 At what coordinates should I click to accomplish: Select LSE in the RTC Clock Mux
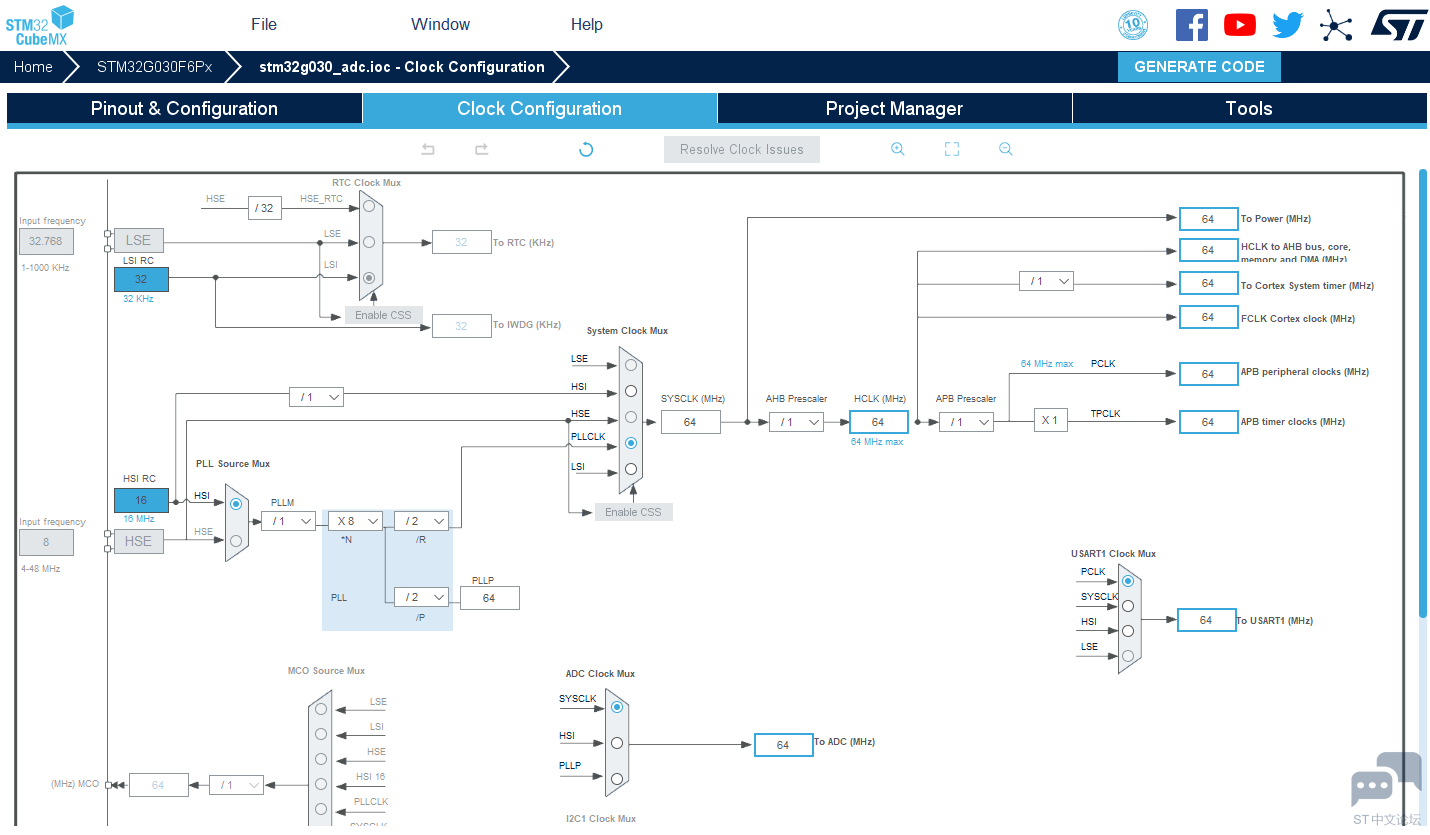pyautogui.click(x=369, y=242)
